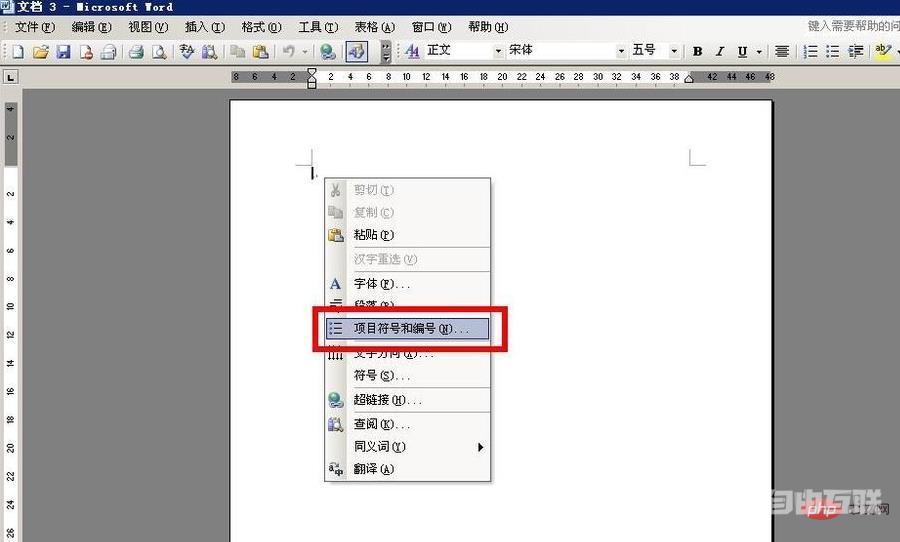The height and width of the screenshot is (542, 900).
Task: Click the Insert Hyperlink globe icon in the toolbar
Action: pyautogui.click(x=327, y=51)
